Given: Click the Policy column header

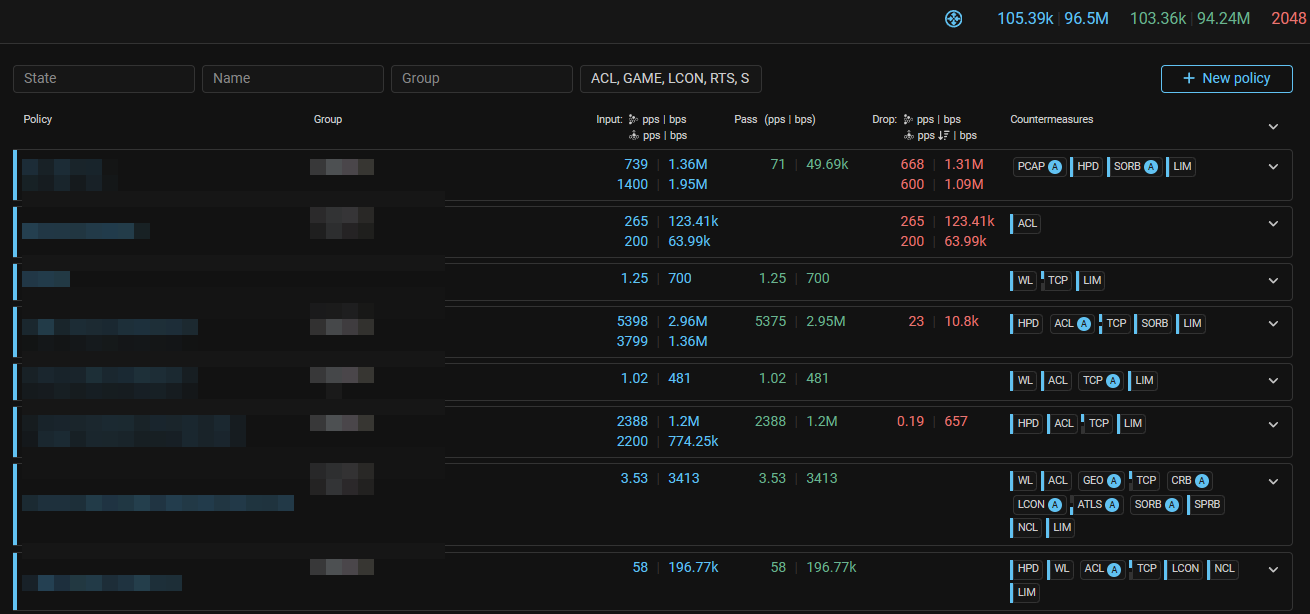Looking at the screenshot, I should point(38,119).
